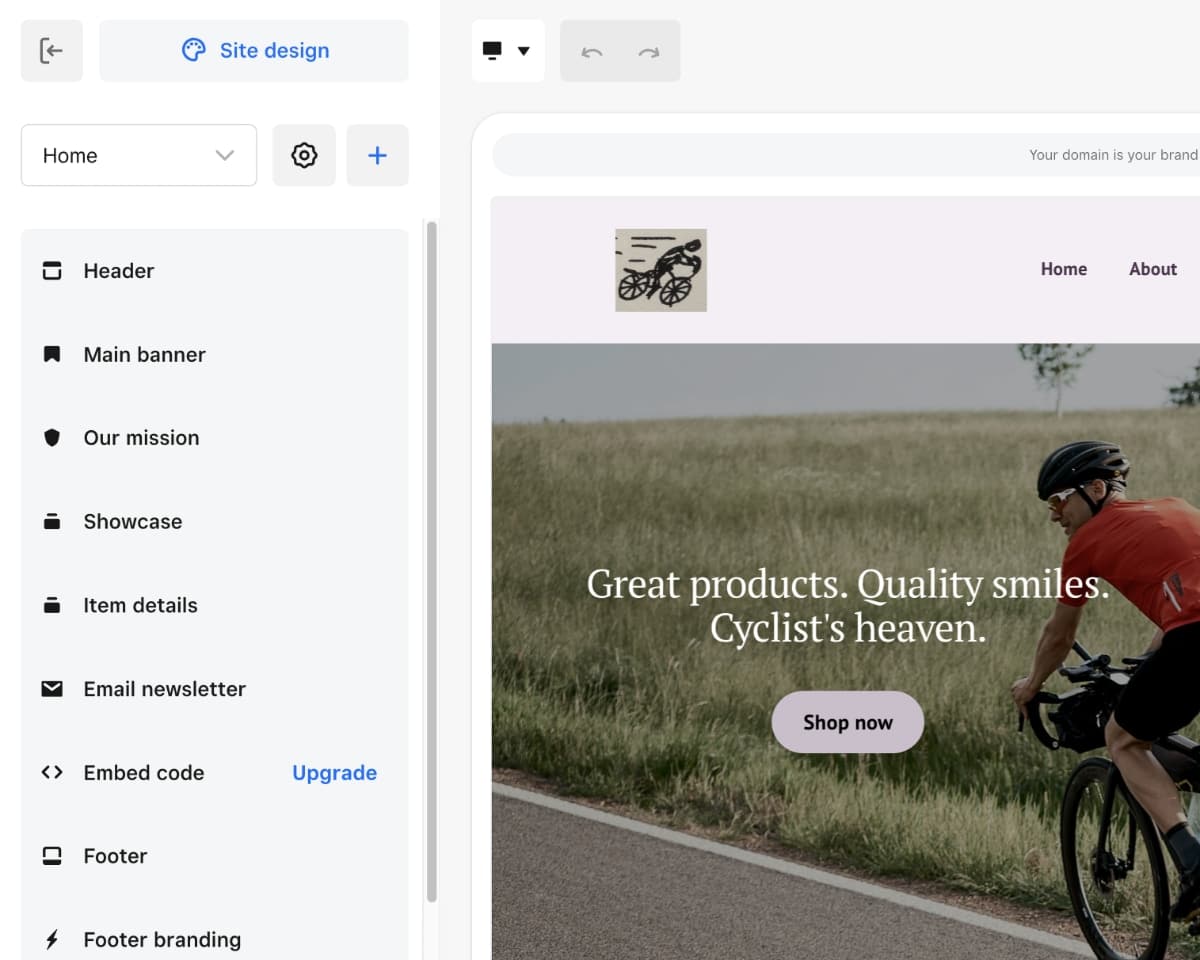This screenshot has width=1200, height=960.
Task: Add a new section with plus button
Action: pos(377,155)
